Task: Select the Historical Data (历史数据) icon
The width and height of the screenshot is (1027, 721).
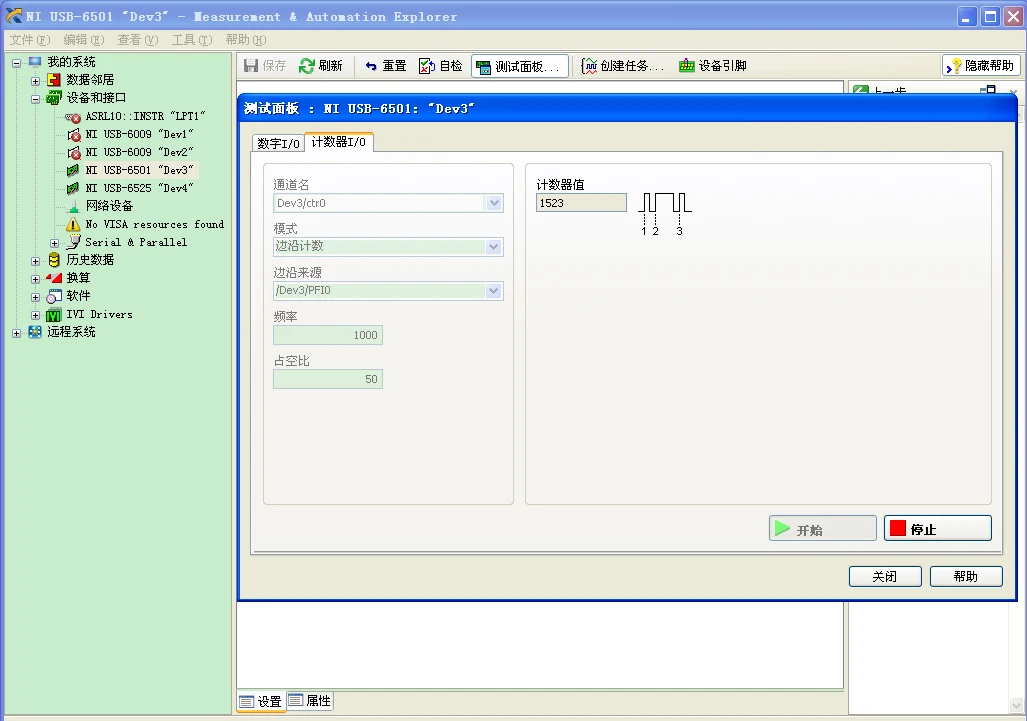Action: (x=54, y=261)
